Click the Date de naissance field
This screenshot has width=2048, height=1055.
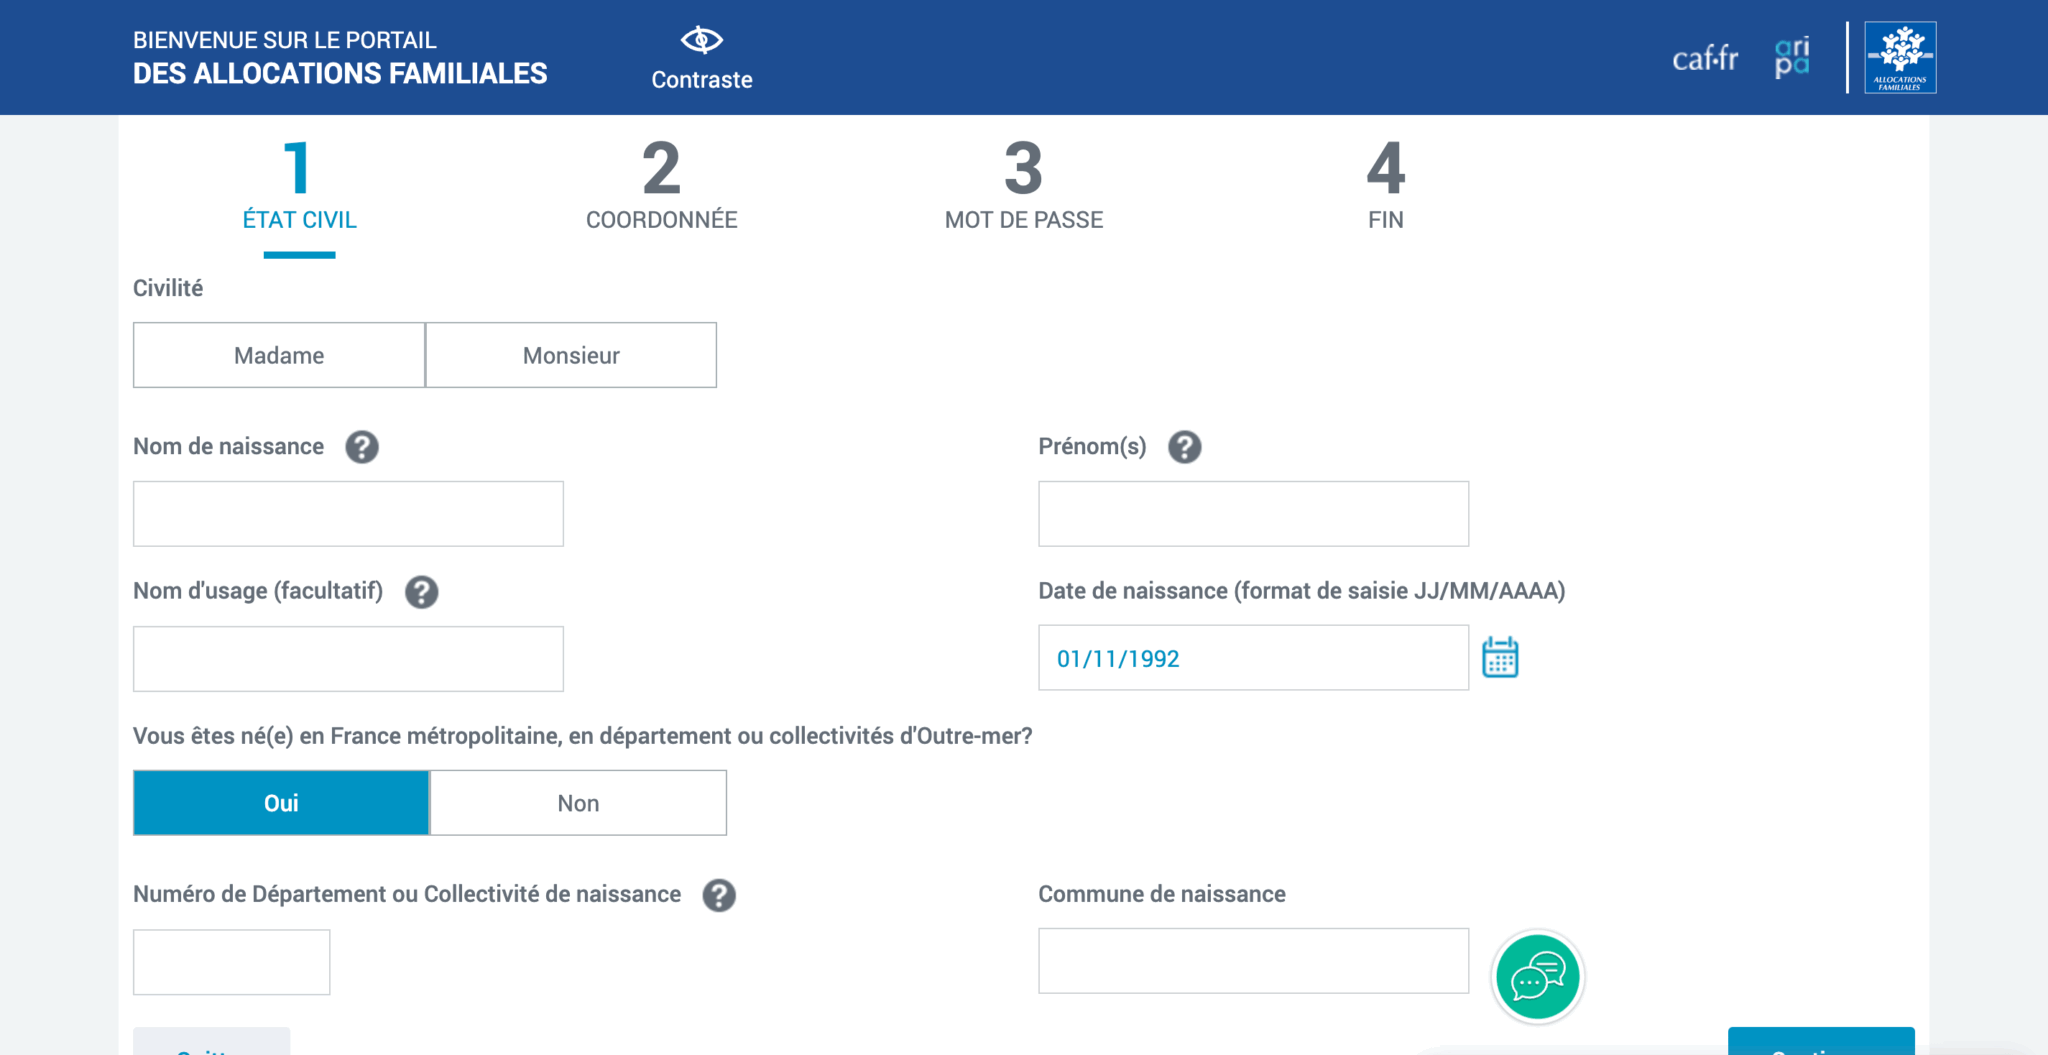click(x=1253, y=658)
